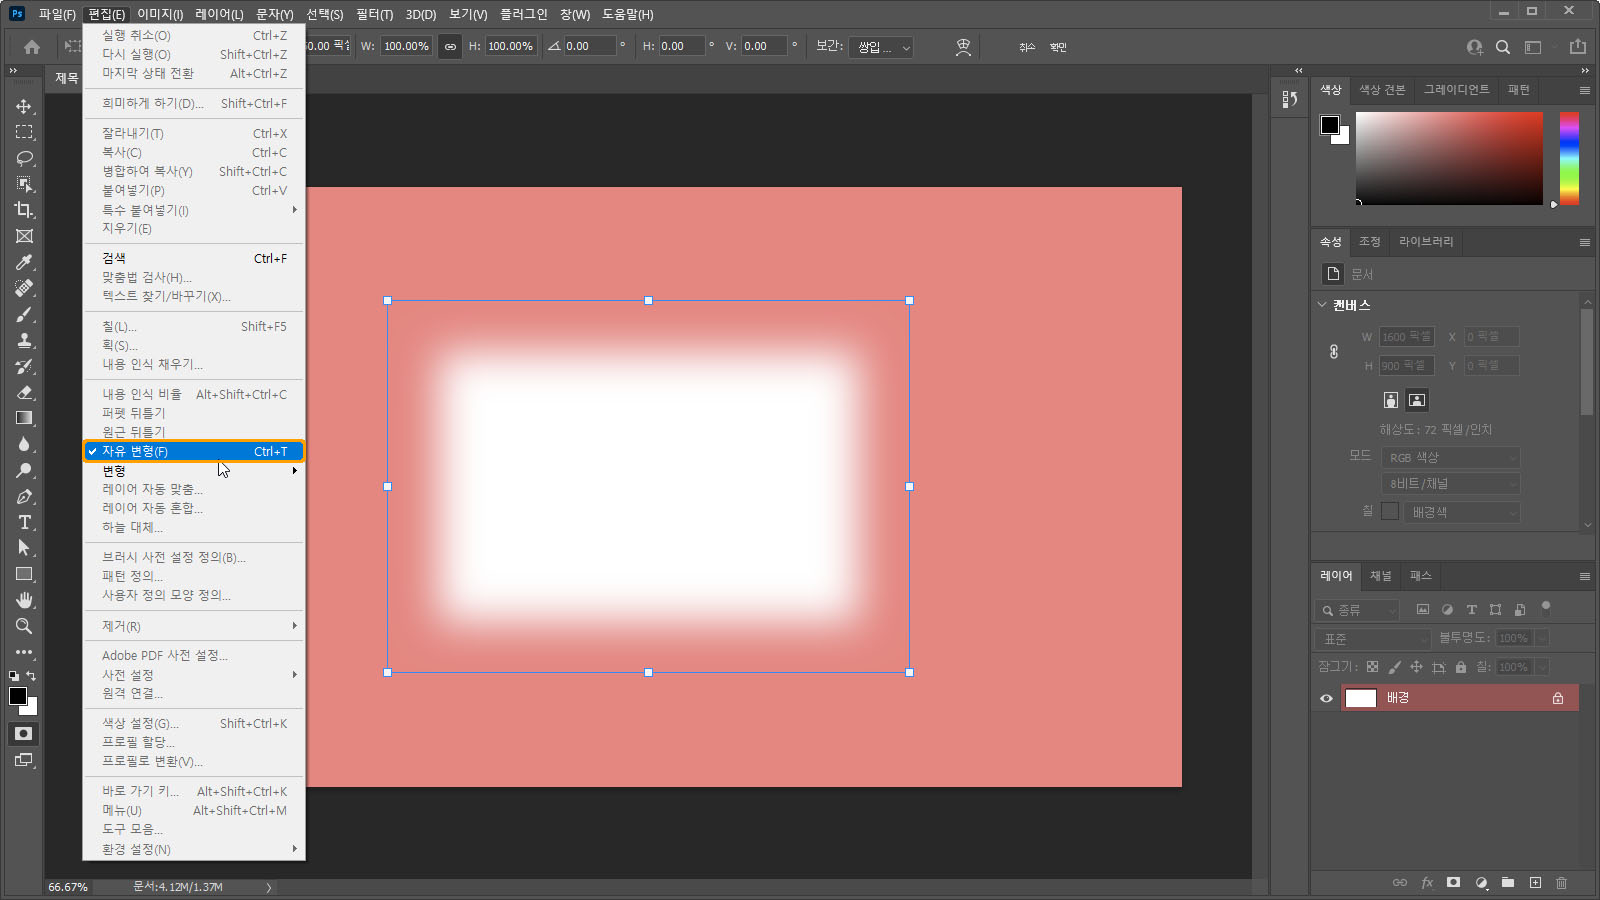Select the Horizontal Type tool
The image size is (1600, 900).
point(24,522)
